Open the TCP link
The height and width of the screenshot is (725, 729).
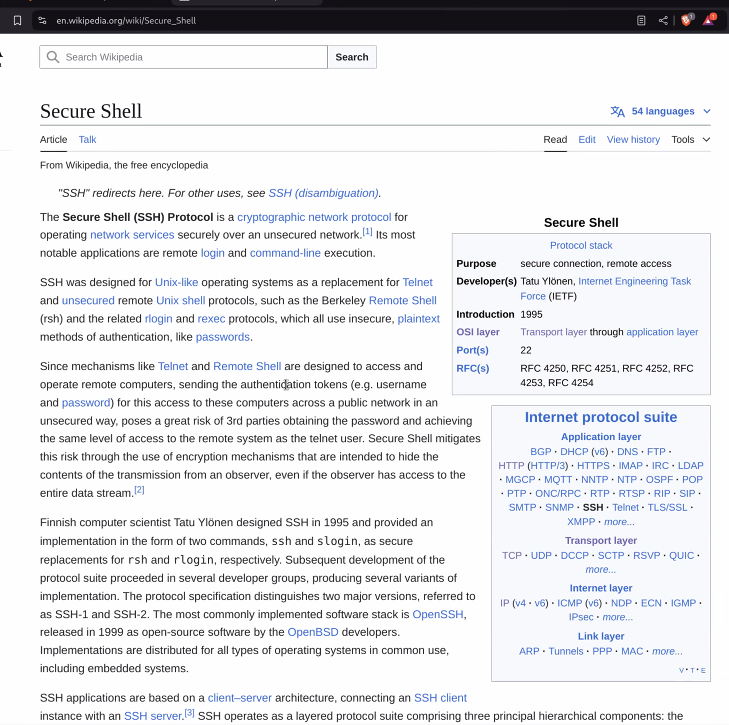click(512, 555)
